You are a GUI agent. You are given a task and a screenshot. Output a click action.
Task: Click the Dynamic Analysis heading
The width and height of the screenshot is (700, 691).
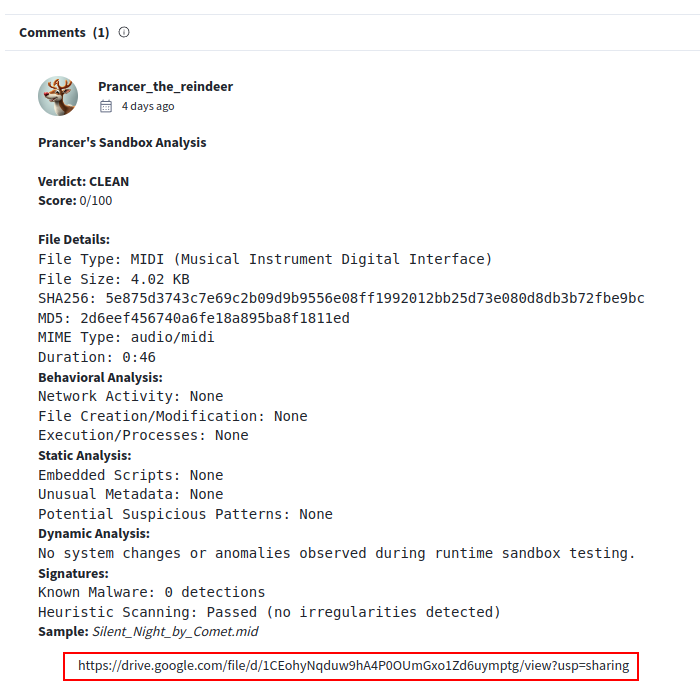click(x=94, y=534)
